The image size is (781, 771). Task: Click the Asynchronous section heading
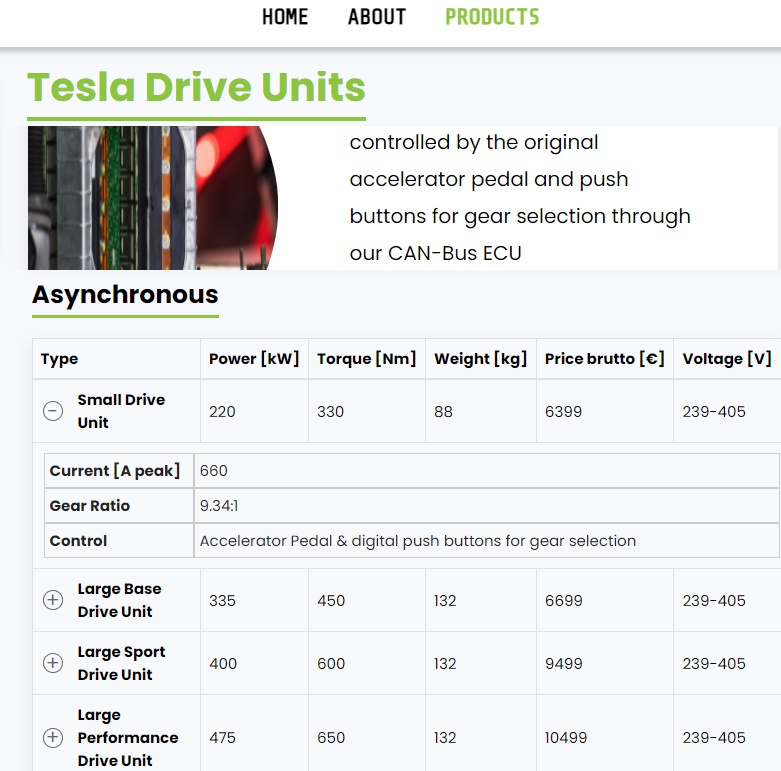click(125, 295)
